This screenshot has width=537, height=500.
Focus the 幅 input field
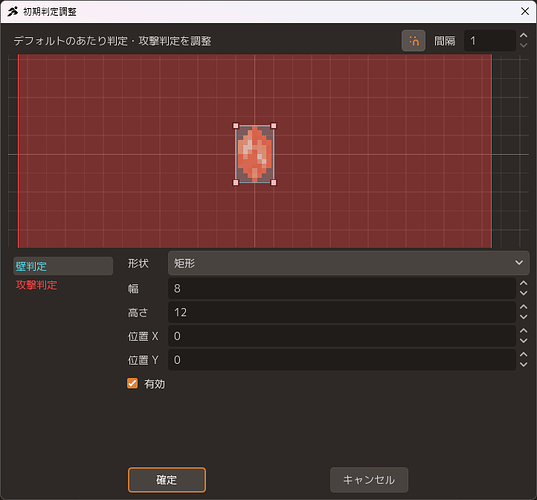342,288
